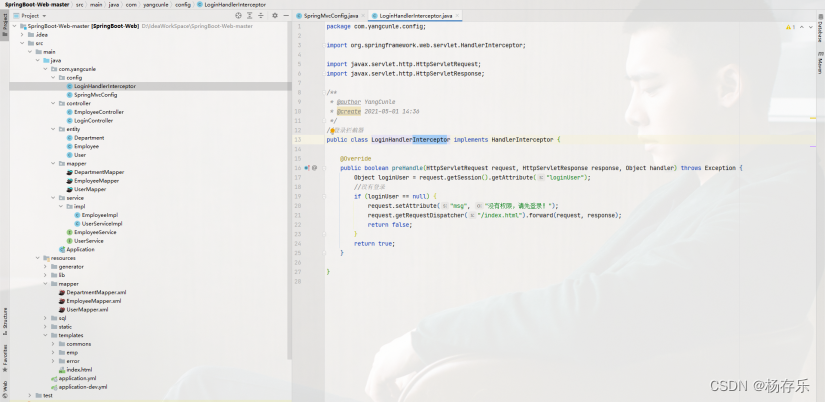This screenshot has width=825, height=402.
Task: Click the Collapse All icon in Project panel
Action: (260, 16)
